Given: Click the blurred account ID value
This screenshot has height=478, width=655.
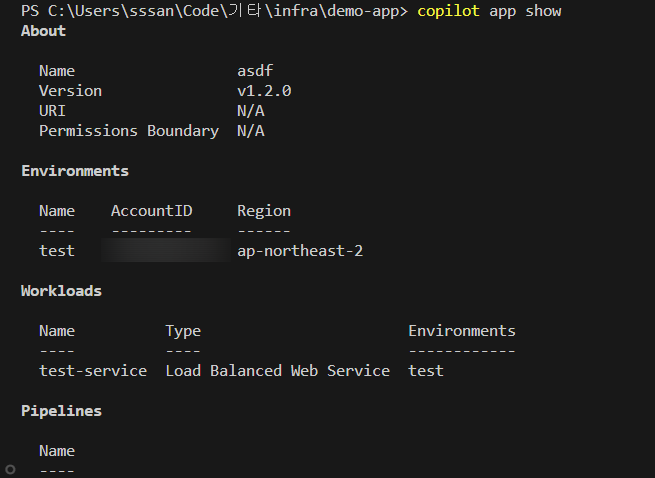Looking at the screenshot, I should click(x=166, y=251).
